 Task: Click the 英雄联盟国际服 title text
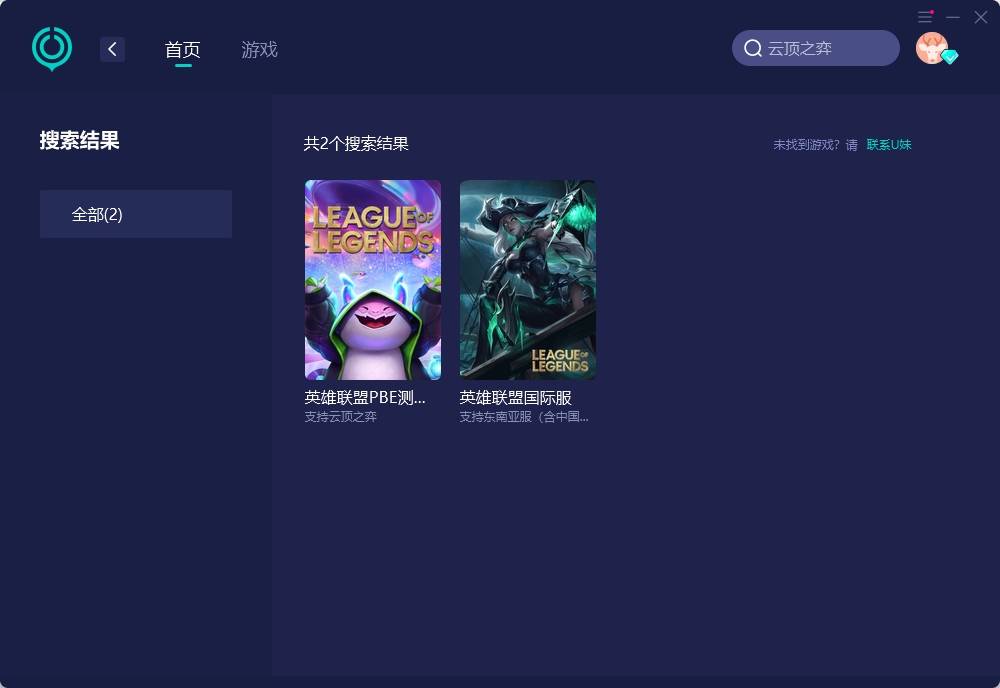tap(515, 398)
